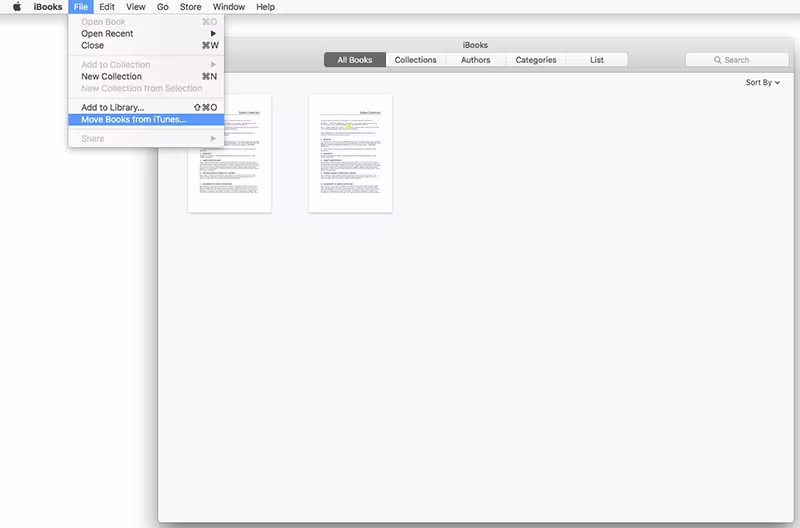Click the Search field
This screenshot has width=800, height=528.
(737, 60)
